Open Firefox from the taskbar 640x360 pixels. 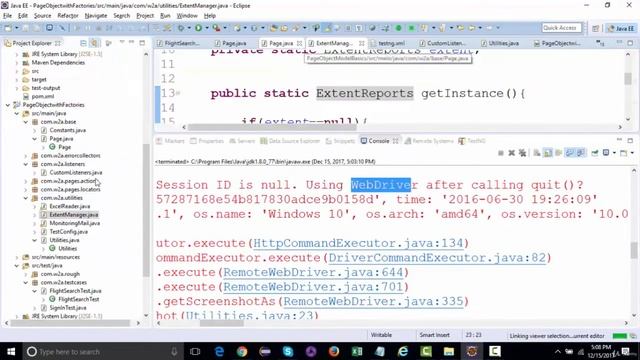pyautogui.click(x=334, y=351)
